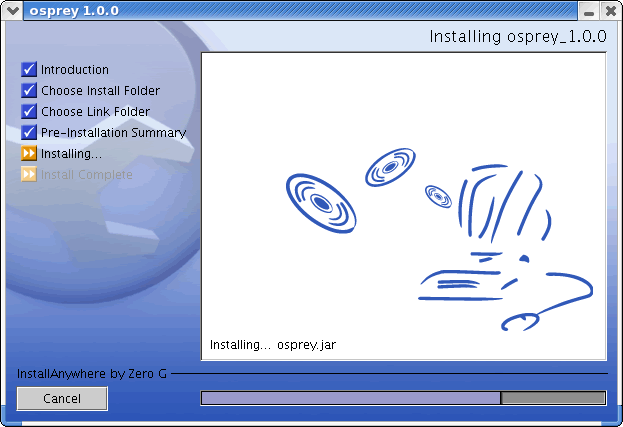Click the Choose Install Folder checkmark icon
The width and height of the screenshot is (623, 427).
(29, 91)
